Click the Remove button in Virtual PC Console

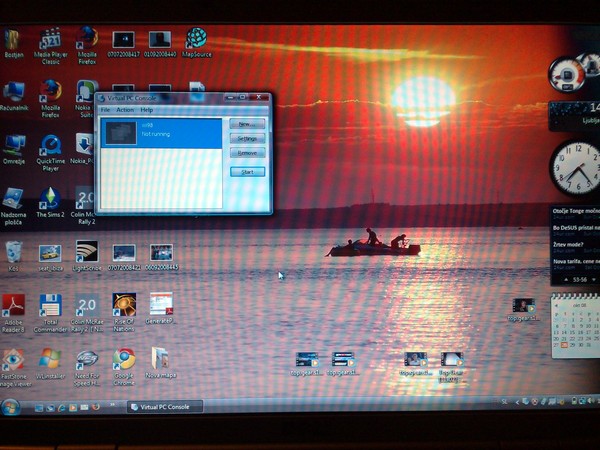[x=247, y=153]
